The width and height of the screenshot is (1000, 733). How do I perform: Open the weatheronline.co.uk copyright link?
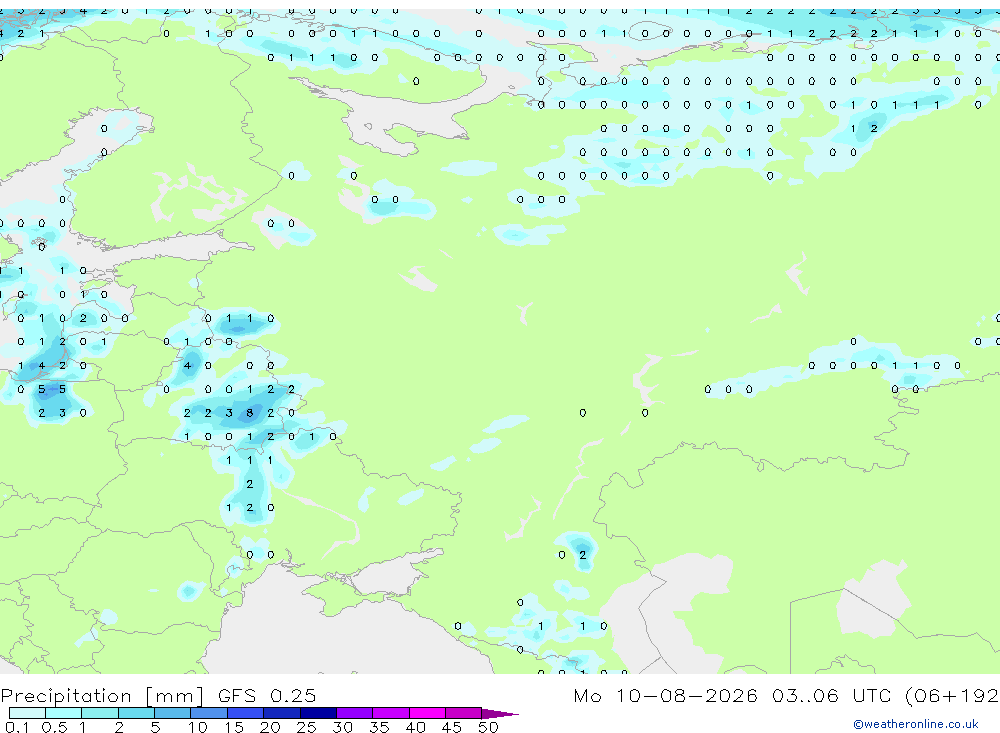(x=915, y=724)
